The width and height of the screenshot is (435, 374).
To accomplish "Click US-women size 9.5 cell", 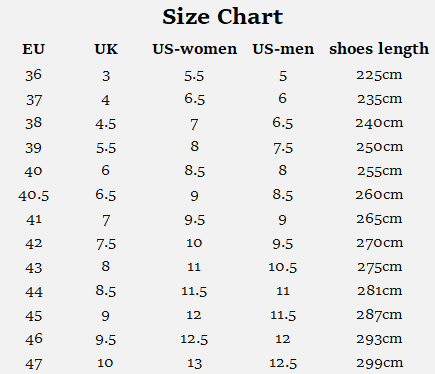I will coord(195,220).
